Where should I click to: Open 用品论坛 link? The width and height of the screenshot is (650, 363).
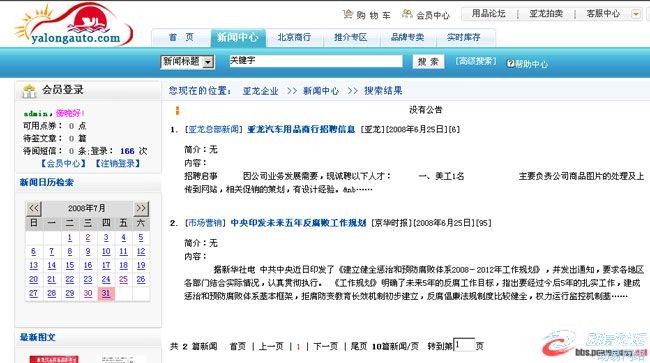(489, 14)
